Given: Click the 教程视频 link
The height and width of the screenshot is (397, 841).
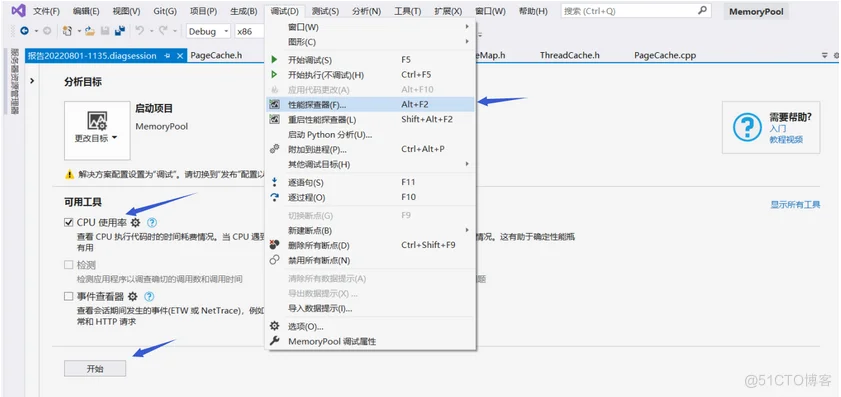Looking at the screenshot, I should [786, 139].
